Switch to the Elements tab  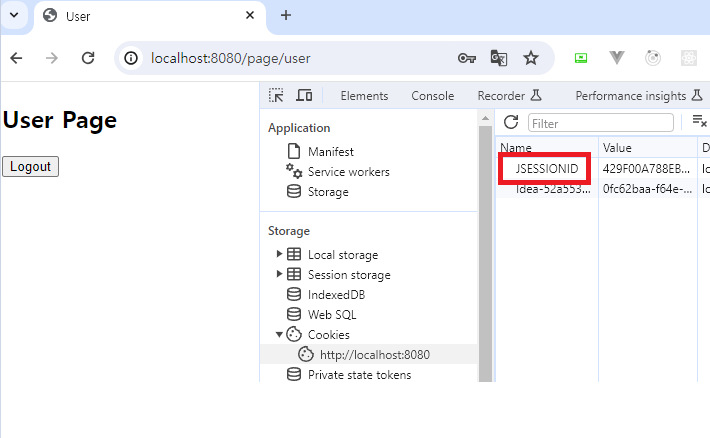tap(364, 96)
